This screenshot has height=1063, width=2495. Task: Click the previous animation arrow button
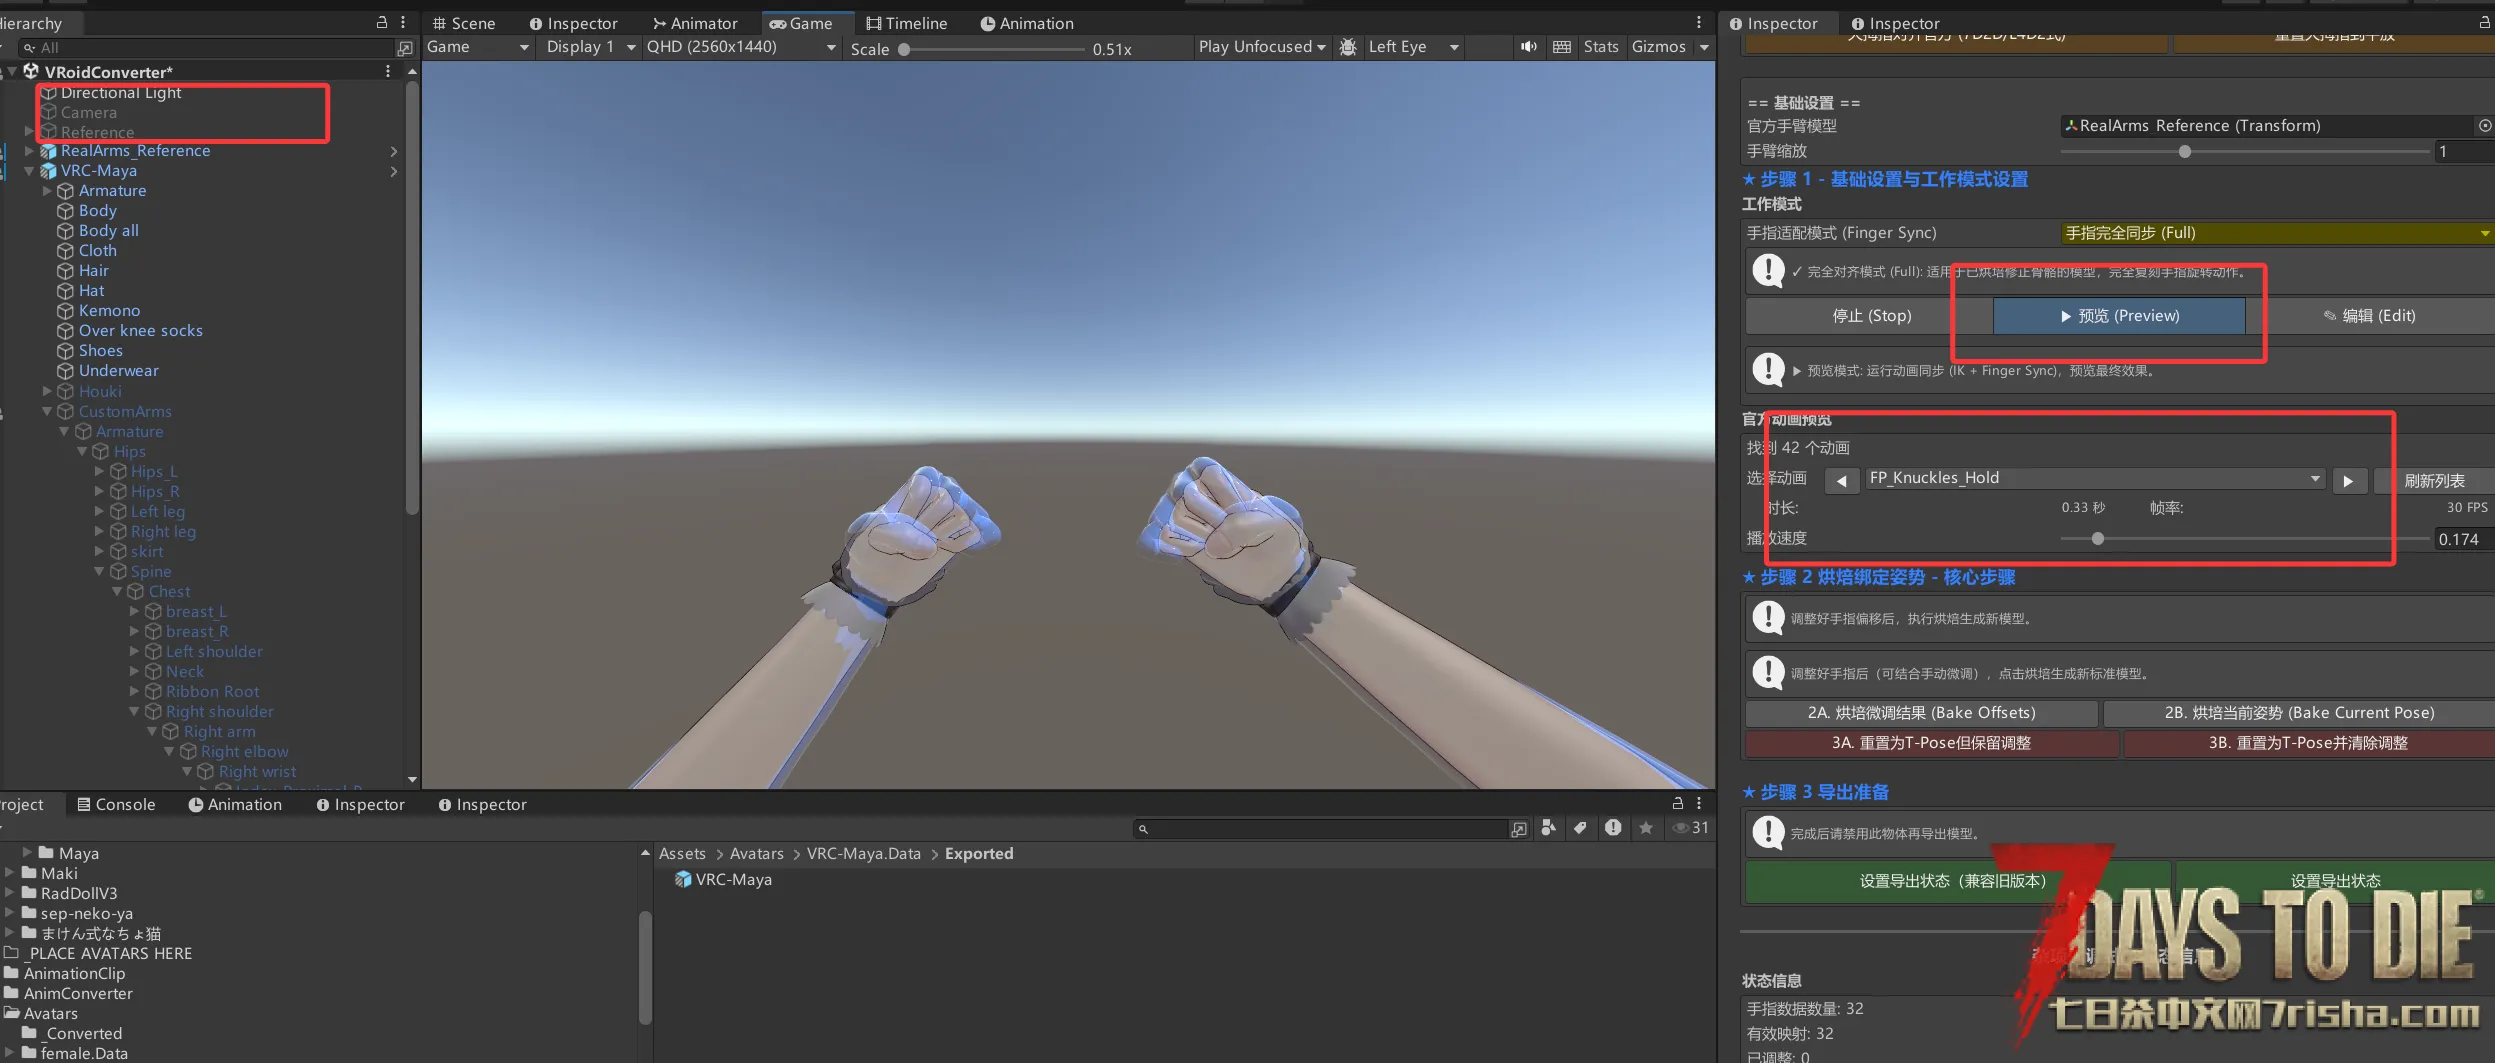[x=1841, y=481]
